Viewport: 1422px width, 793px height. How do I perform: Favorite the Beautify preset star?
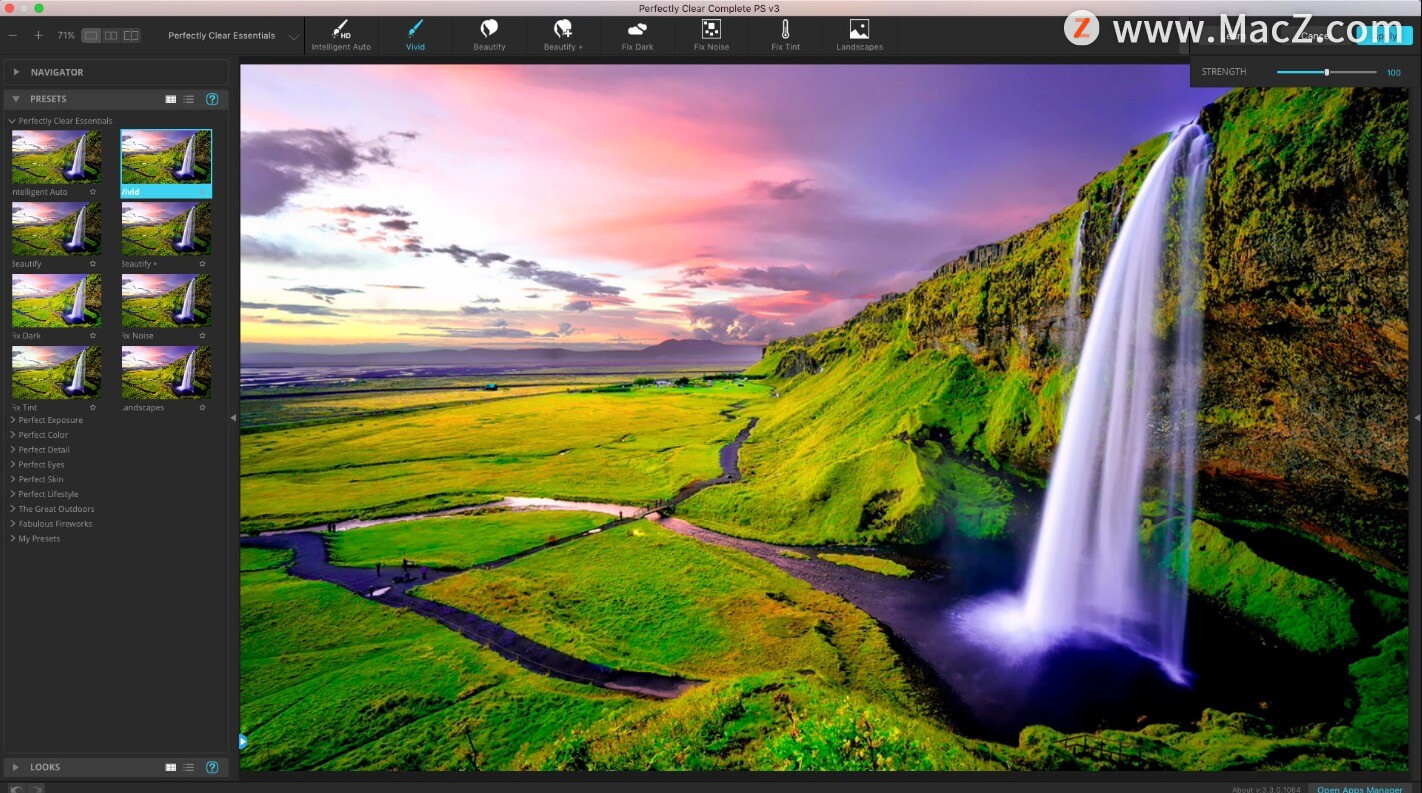point(93,264)
